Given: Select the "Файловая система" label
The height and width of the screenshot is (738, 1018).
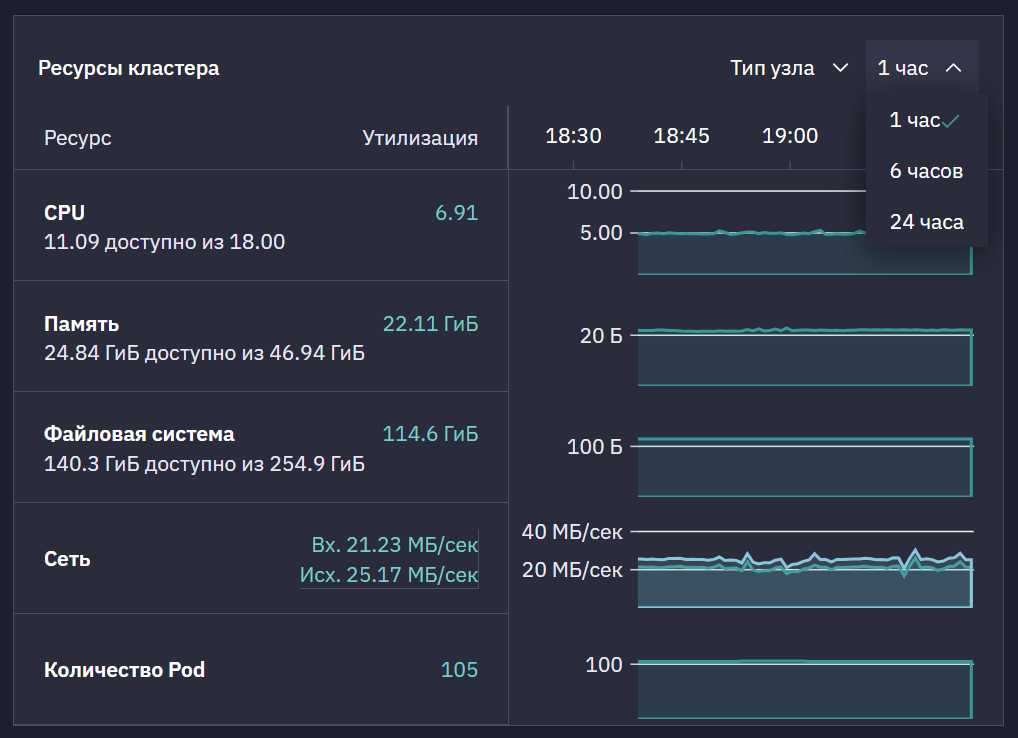Looking at the screenshot, I should 139,434.
